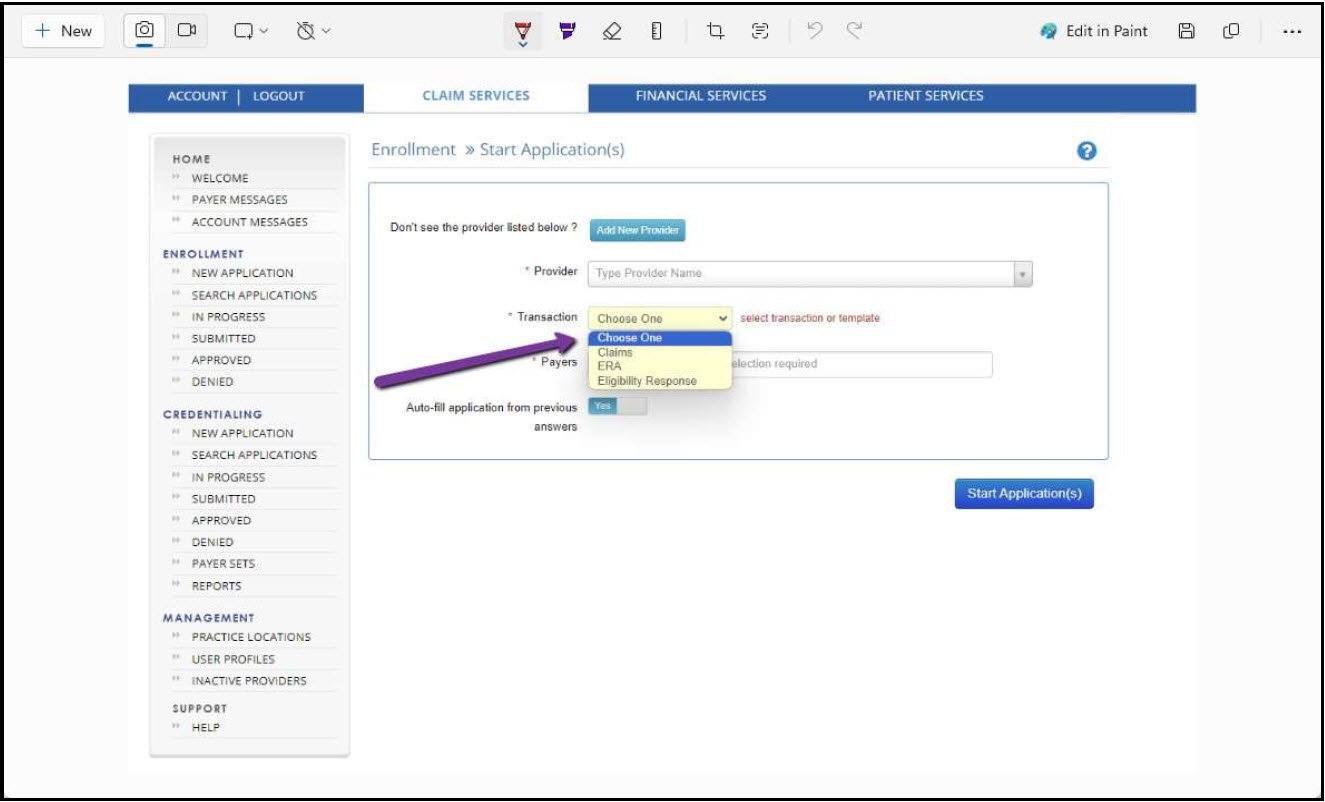Select the purple highlighter tool
Image resolution: width=1325 pixels, height=802 pixels.
[x=568, y=31]
